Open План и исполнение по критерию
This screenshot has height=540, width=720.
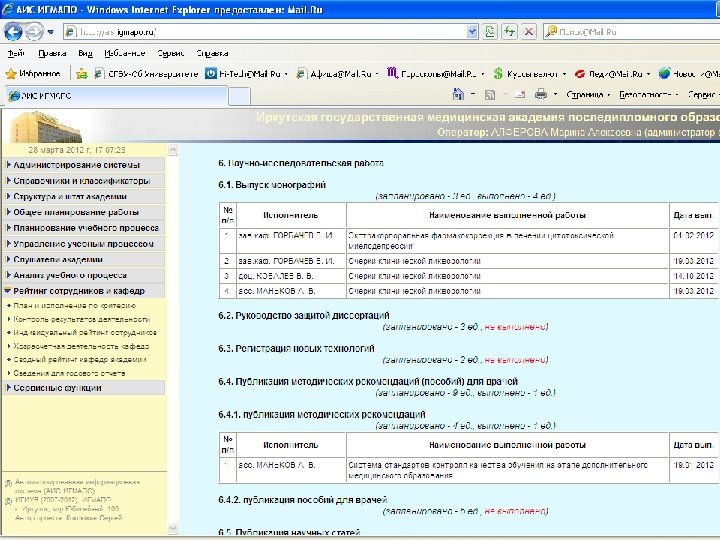(x=74, y=305)
